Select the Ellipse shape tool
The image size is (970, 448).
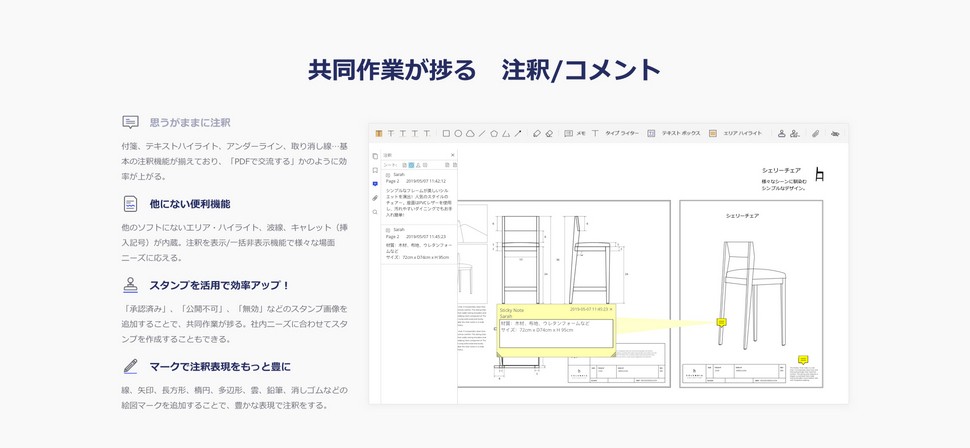click(458, 133)
